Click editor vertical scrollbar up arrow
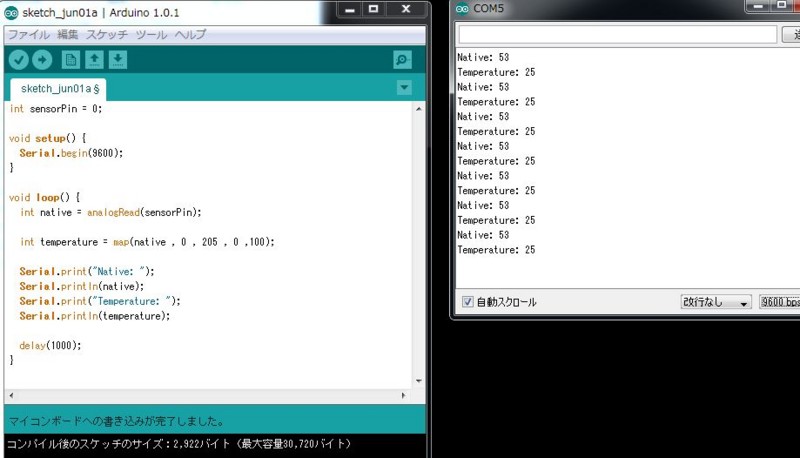800x458 pixels. (418, 109)
